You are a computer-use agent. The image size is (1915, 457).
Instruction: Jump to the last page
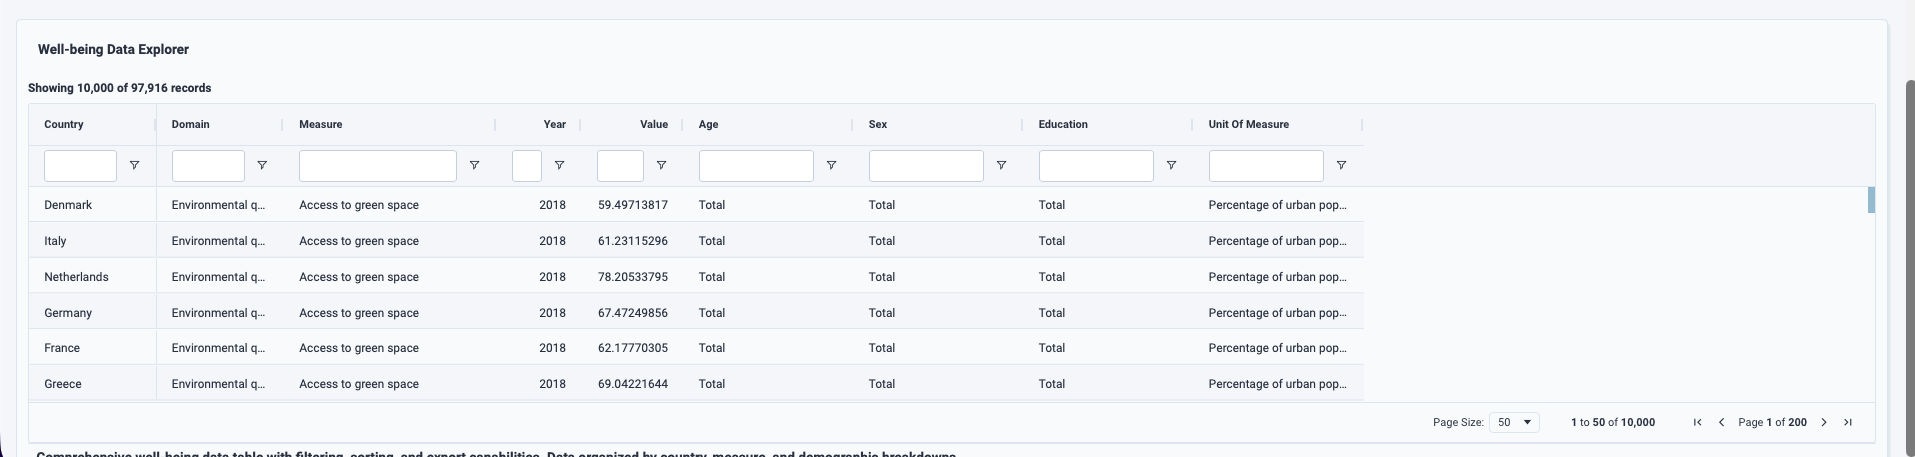coord(1848,423)
